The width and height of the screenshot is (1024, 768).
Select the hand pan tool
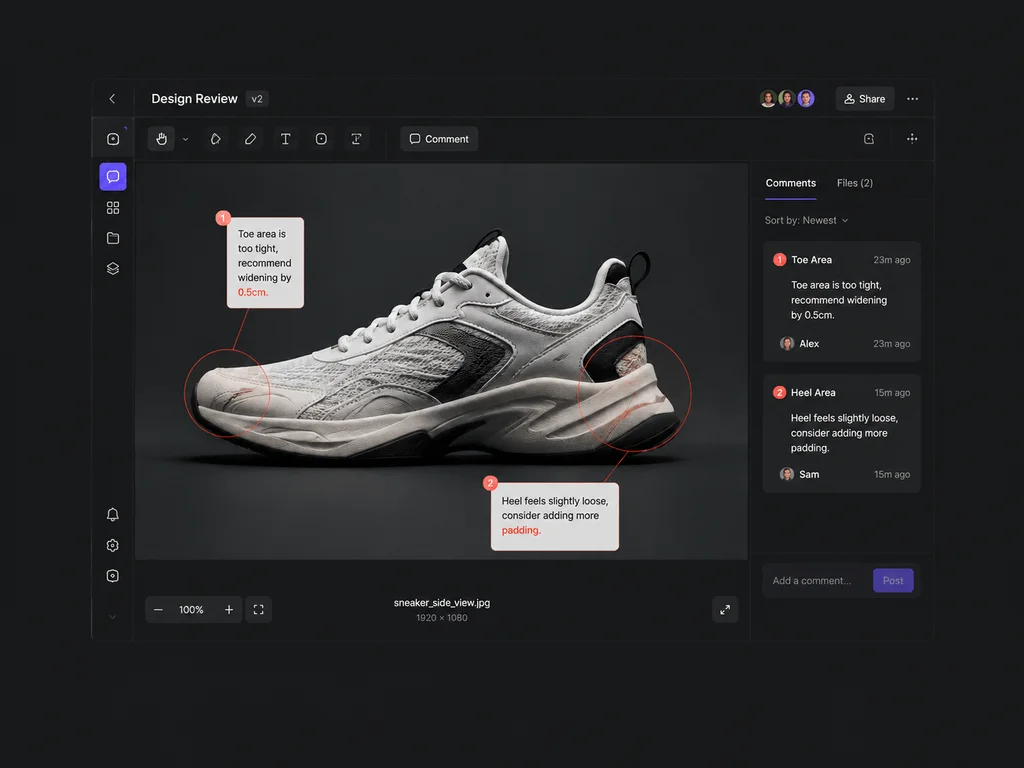pyautogui.click(x=161, y=138)
